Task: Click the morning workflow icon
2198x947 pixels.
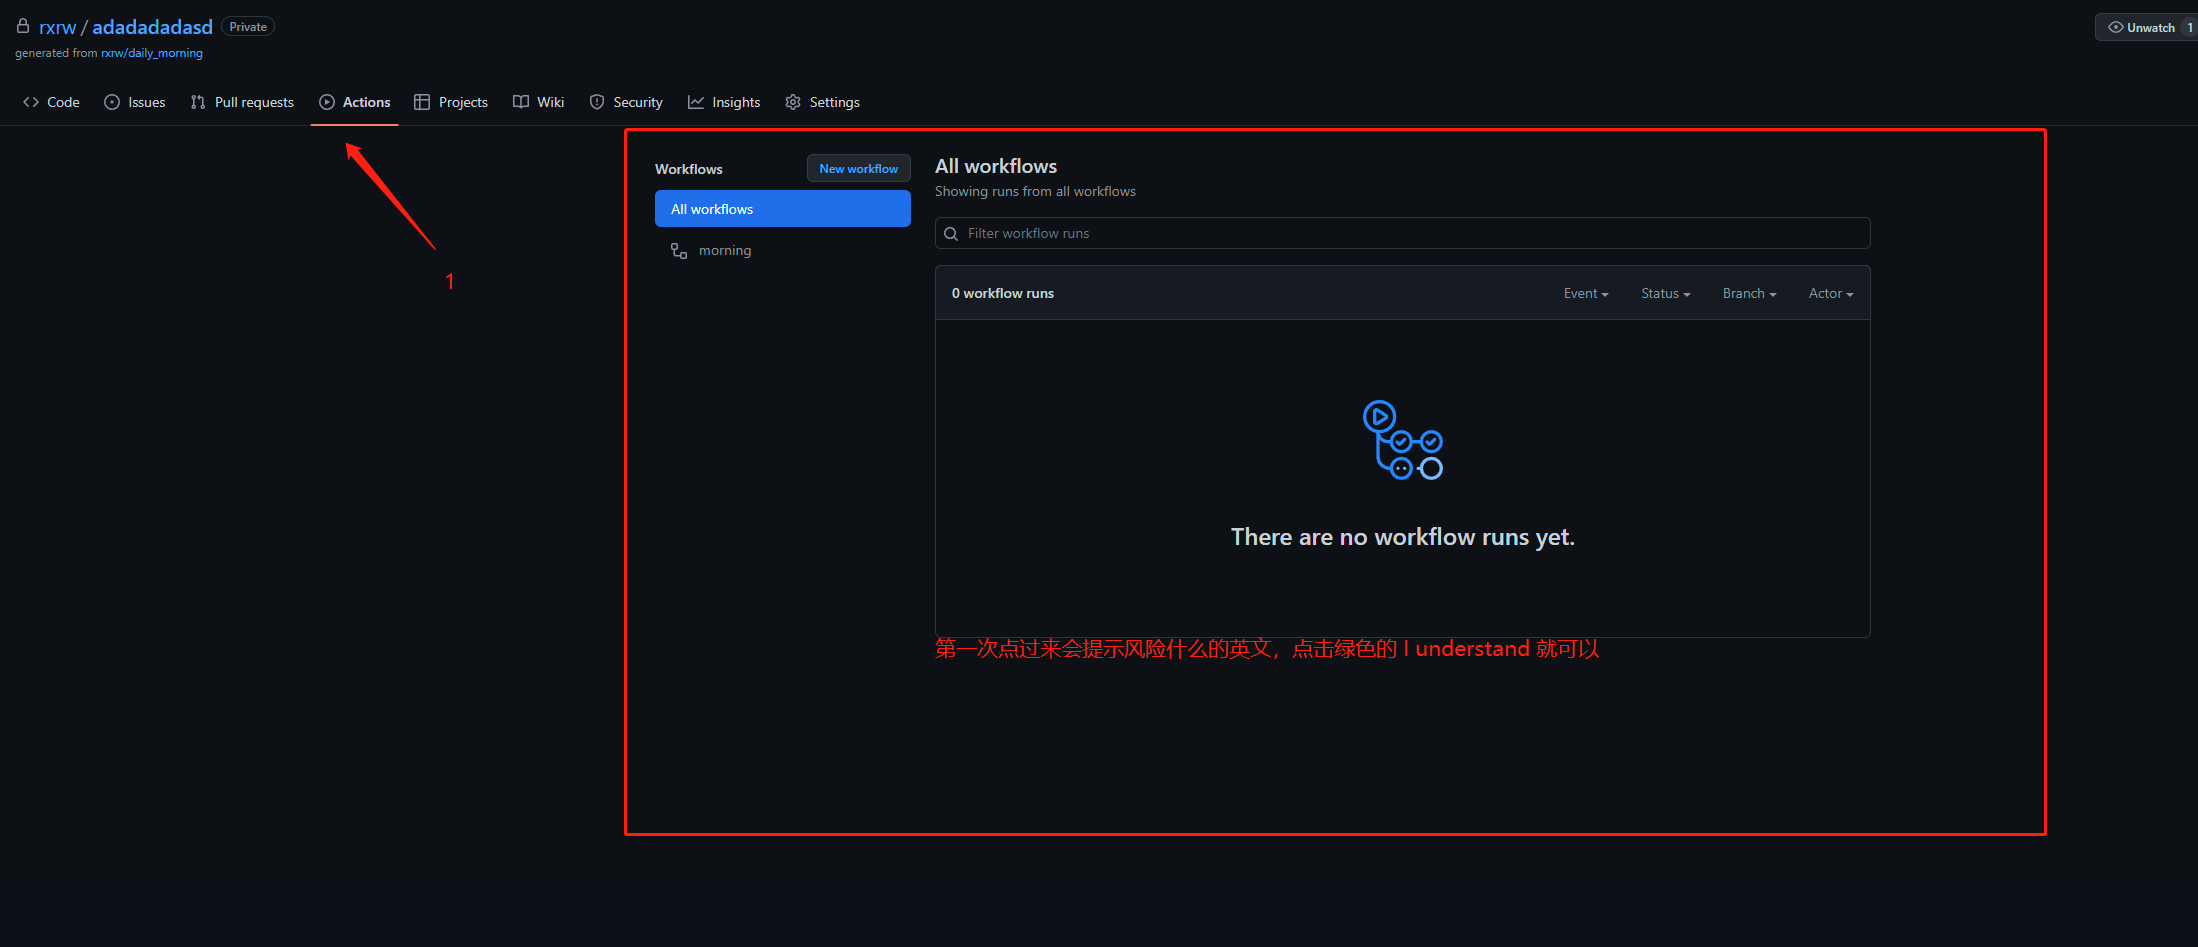Action: click(x=679, y=251)
